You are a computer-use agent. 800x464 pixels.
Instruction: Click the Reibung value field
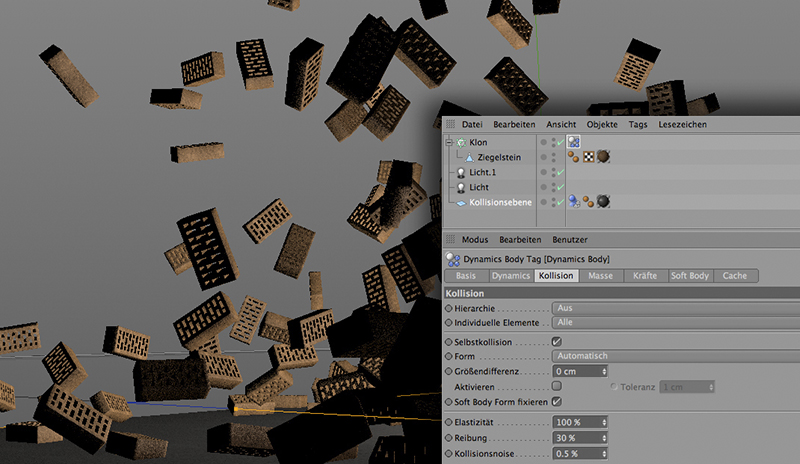577,438
